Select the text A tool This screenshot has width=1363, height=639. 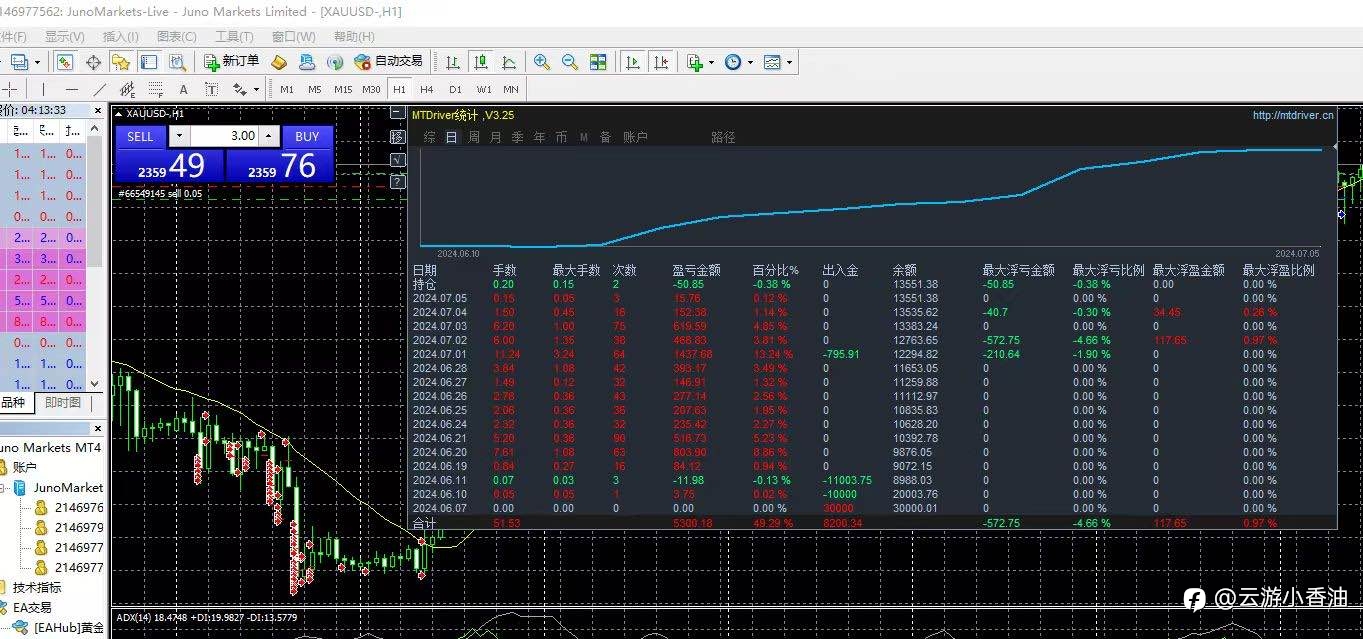[x=183, y=89]
